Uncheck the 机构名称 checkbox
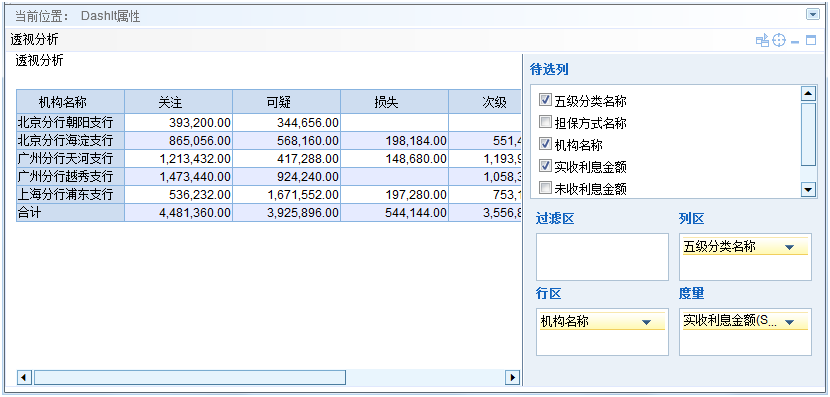Viewport: 830px width, 397px height. 545,143
